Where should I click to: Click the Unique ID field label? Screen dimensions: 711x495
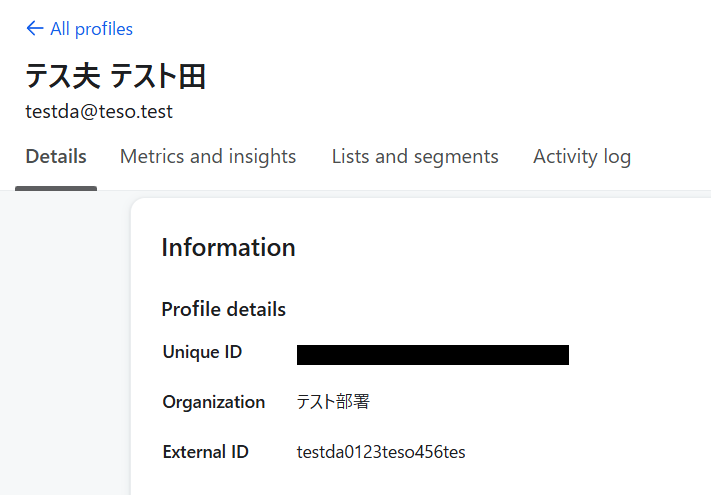coord(202,352)
